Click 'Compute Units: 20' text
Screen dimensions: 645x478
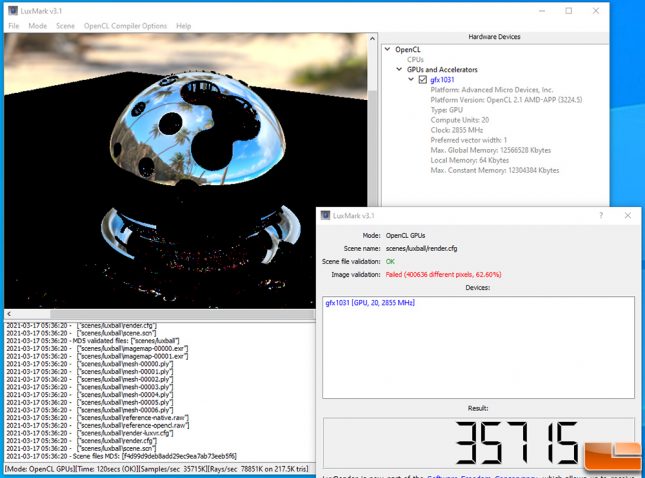pos(459,120)
